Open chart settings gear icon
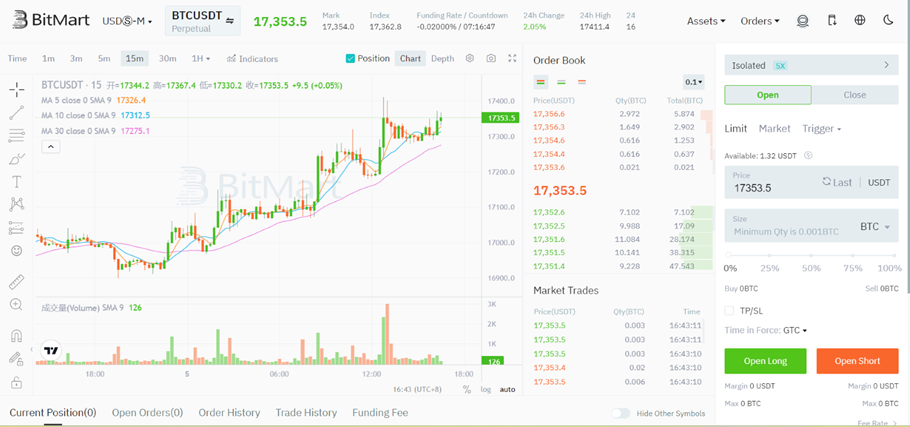This screenshot has width=910, height=427. [470, 58]
